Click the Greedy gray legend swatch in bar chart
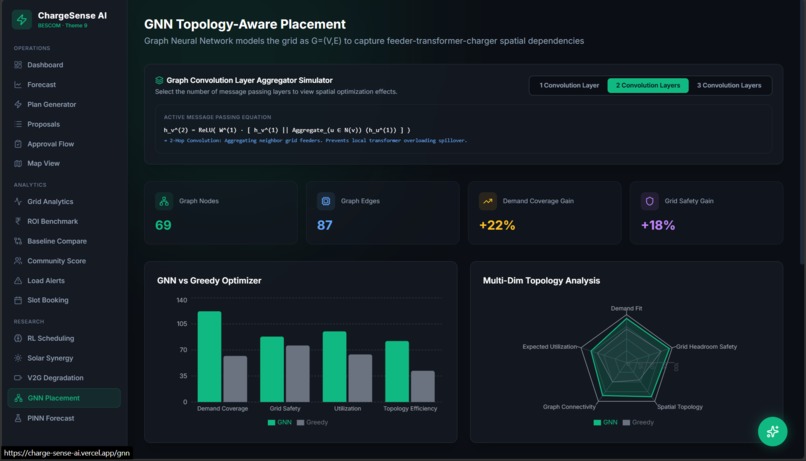This screenshot has width=806, height=461. pos(300,422)
